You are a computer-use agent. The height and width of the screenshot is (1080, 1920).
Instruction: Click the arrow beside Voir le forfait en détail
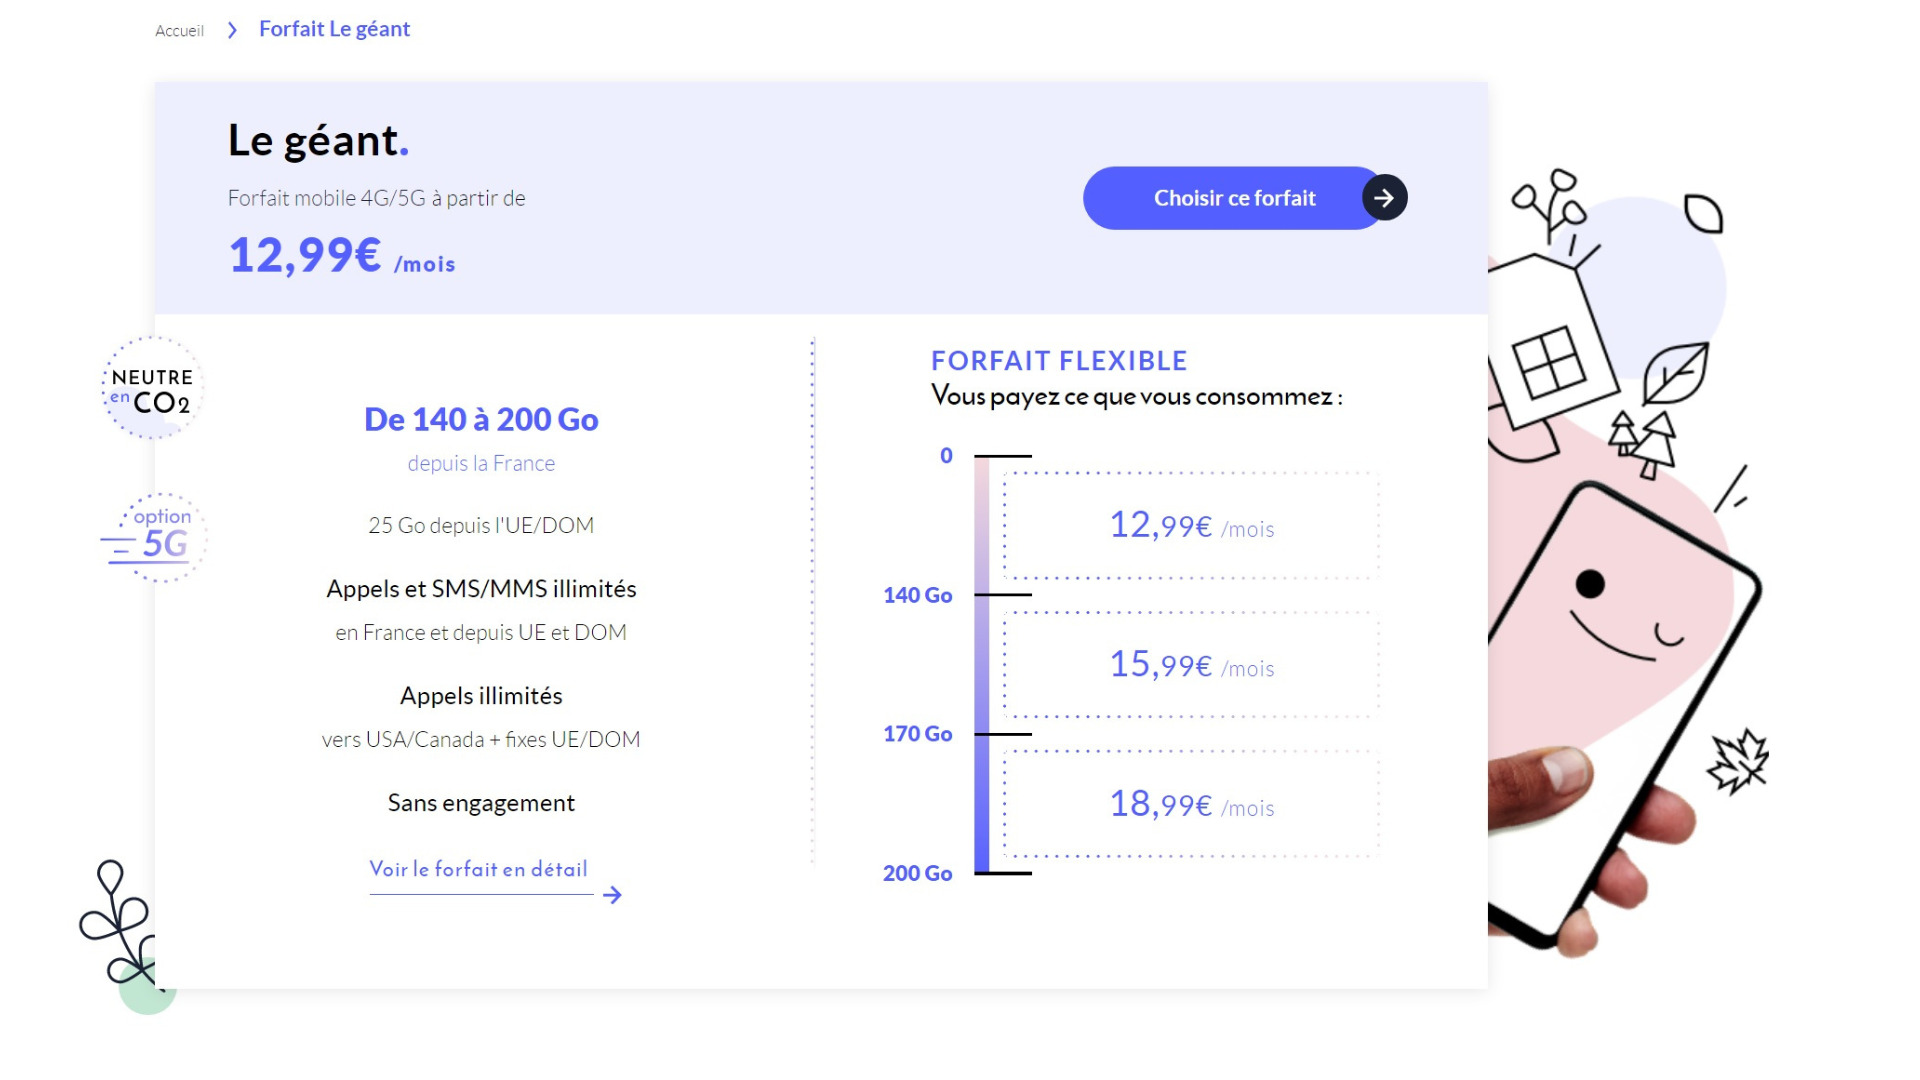(x=612, y=895)
